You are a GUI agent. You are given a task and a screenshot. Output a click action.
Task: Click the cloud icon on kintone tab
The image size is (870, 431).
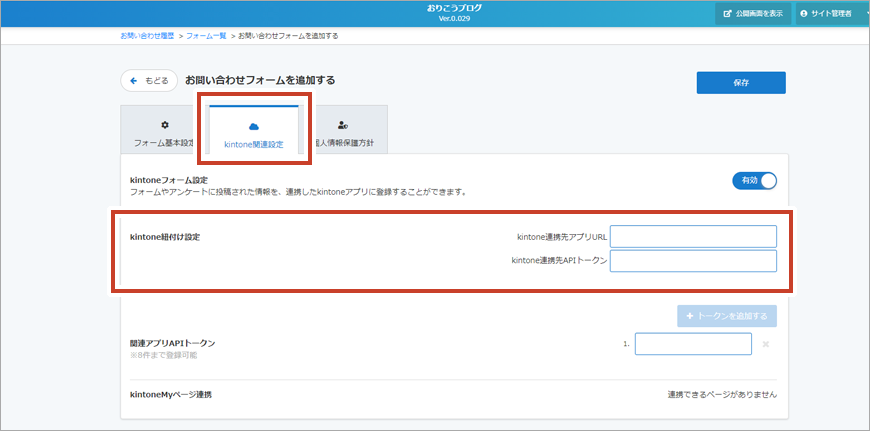[254, 126]
